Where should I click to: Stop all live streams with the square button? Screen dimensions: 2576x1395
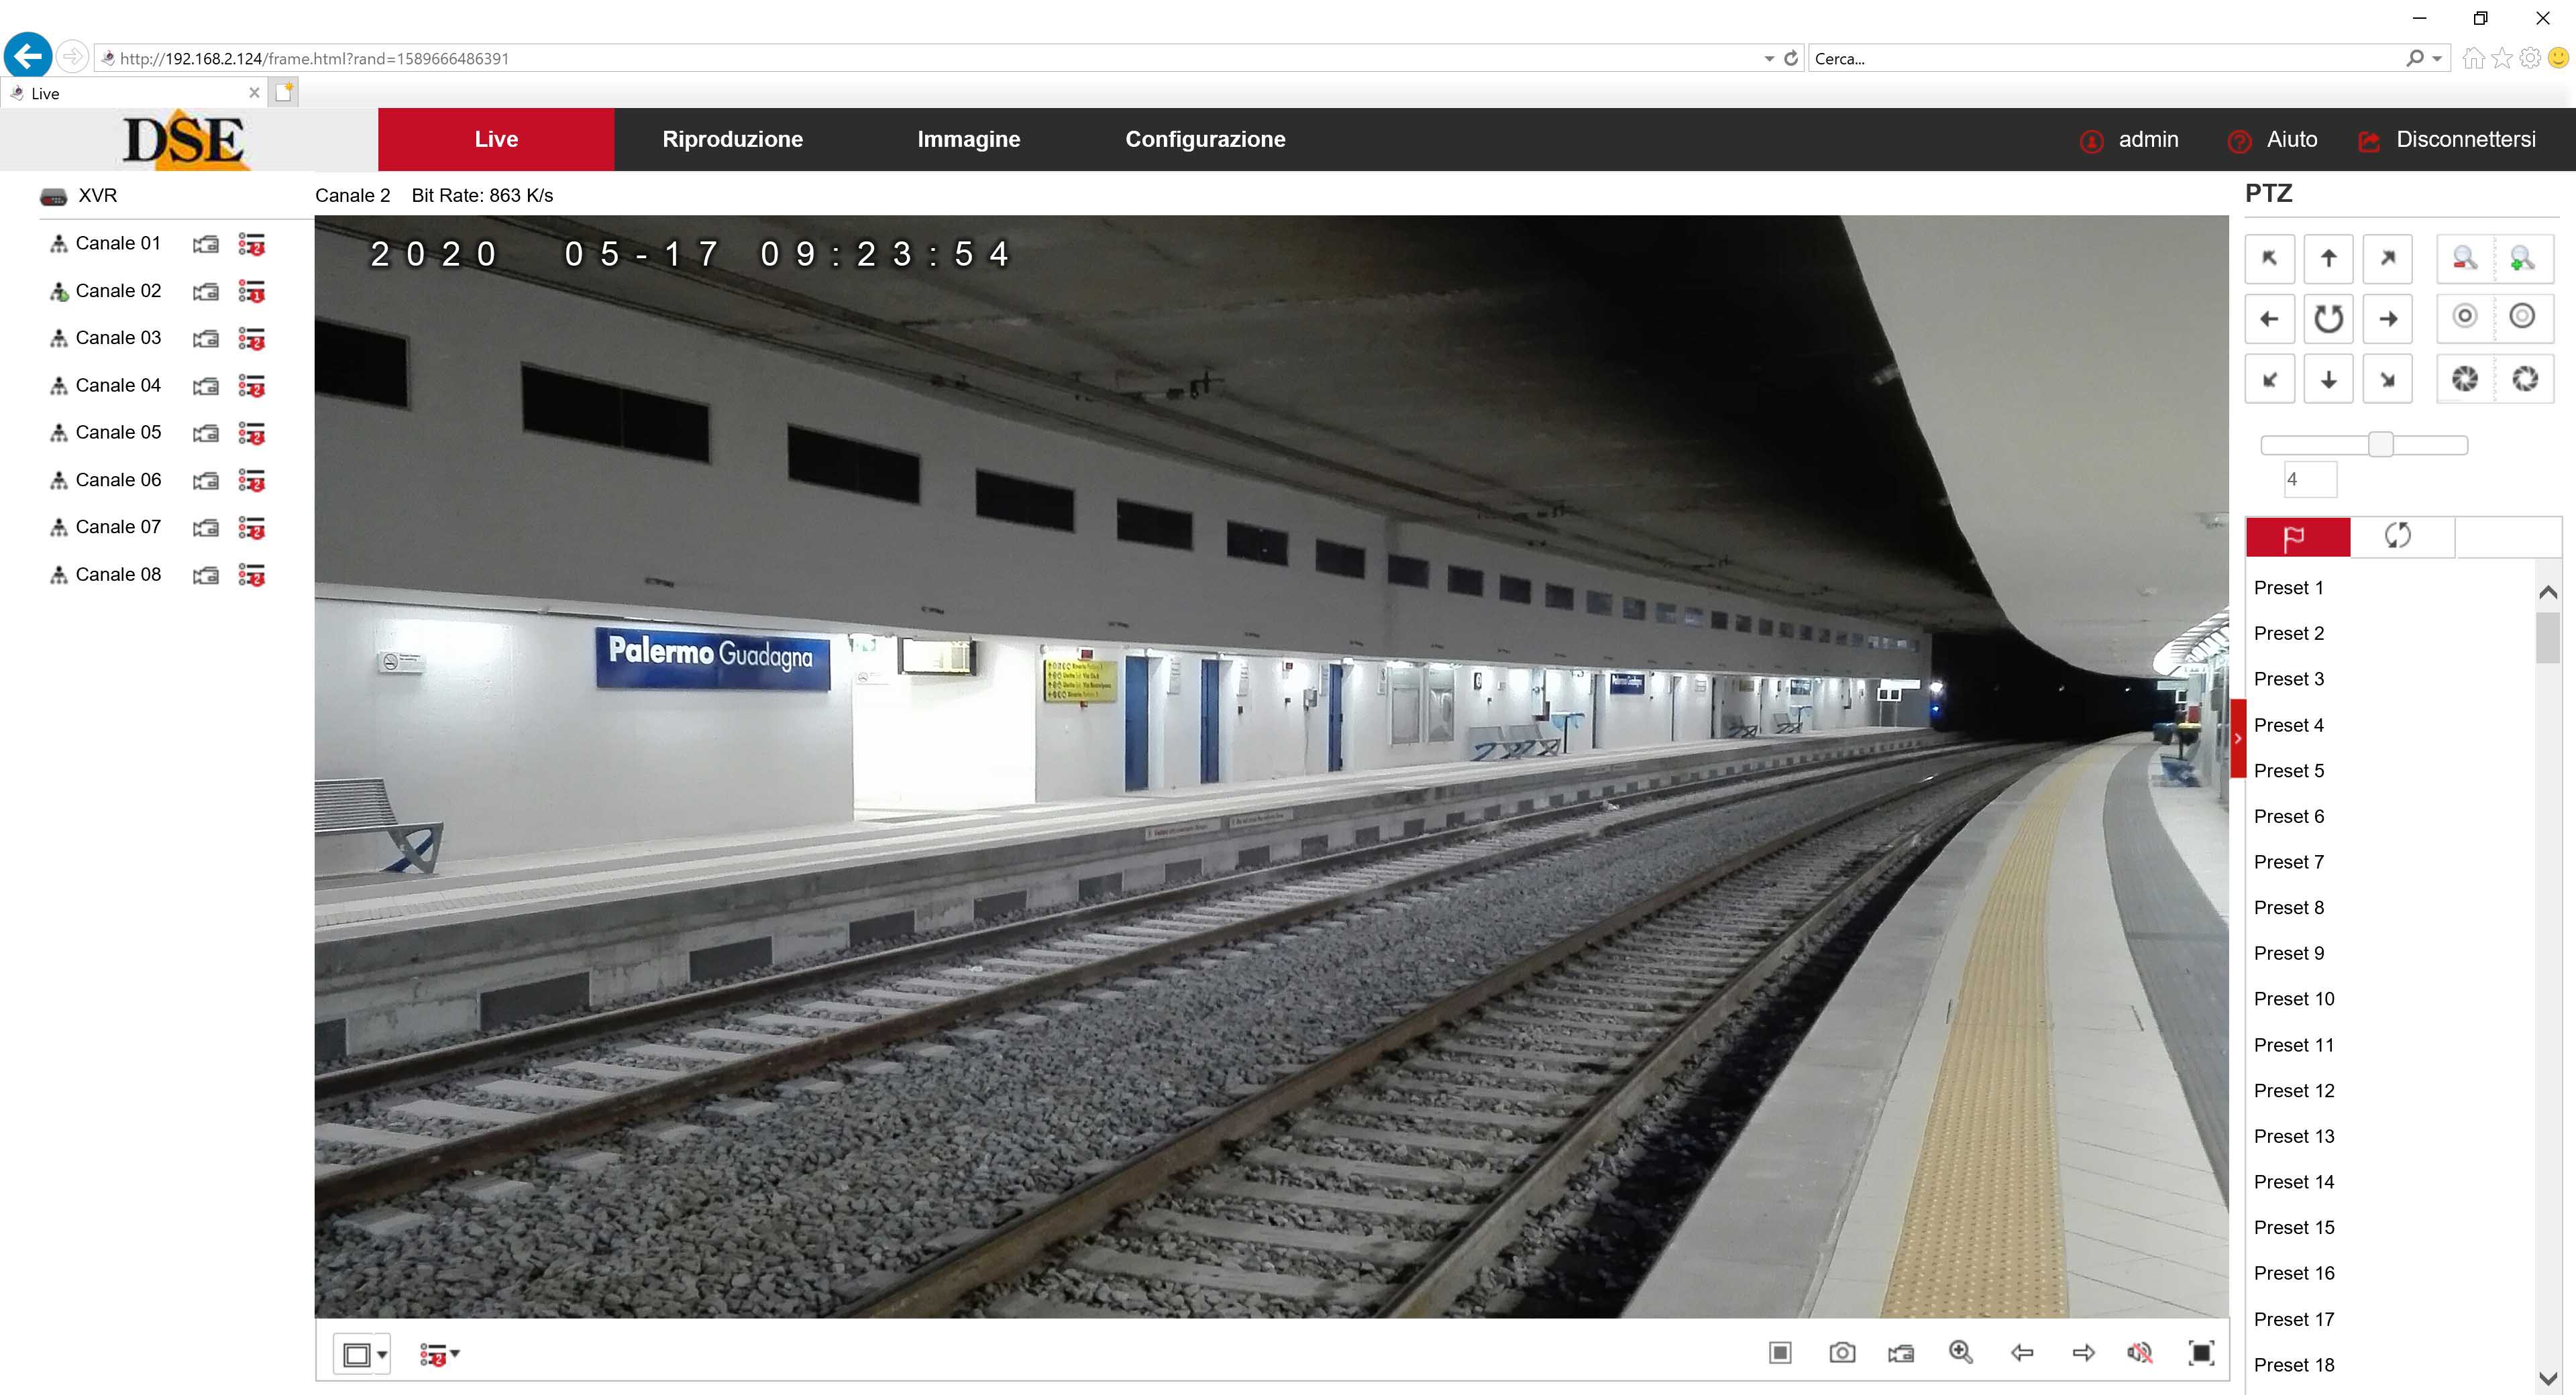(1780, 1353)
